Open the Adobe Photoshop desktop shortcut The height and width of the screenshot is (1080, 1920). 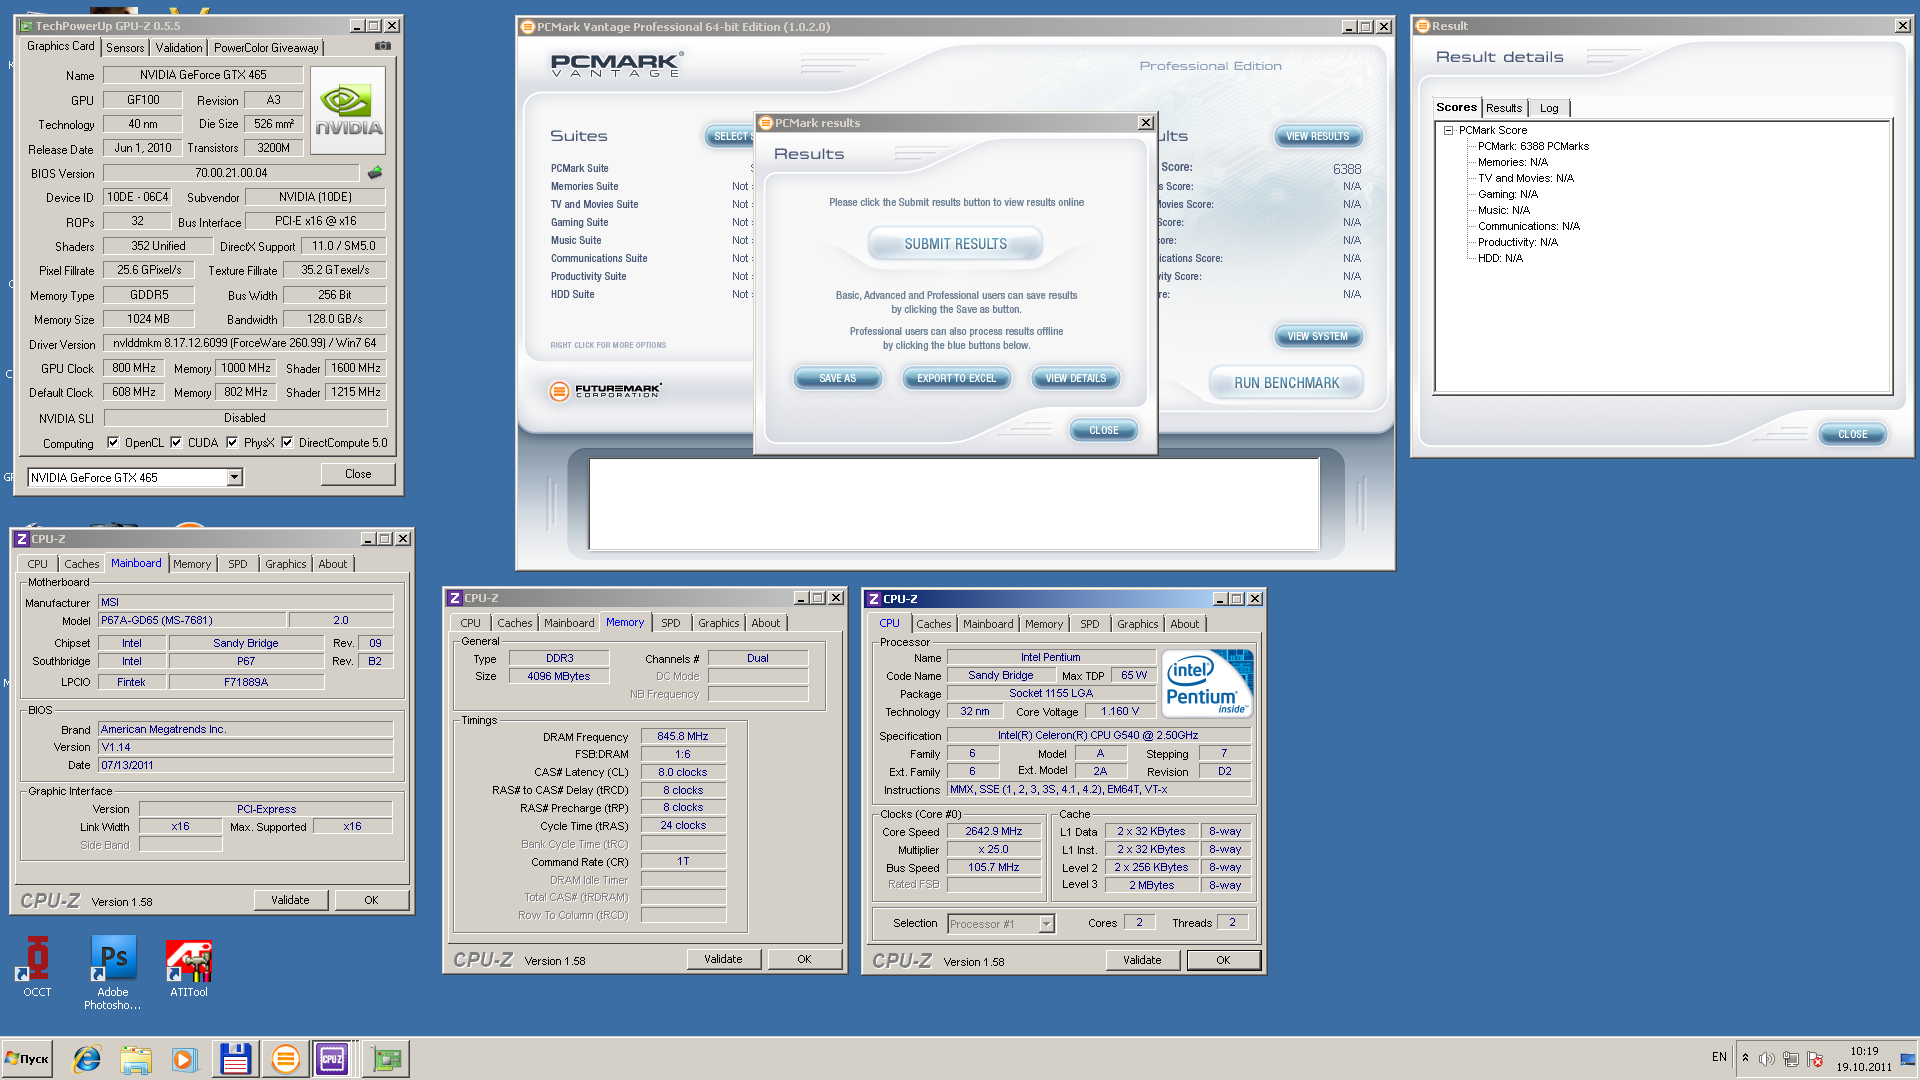pyautogui.click(x=113, y=973)
